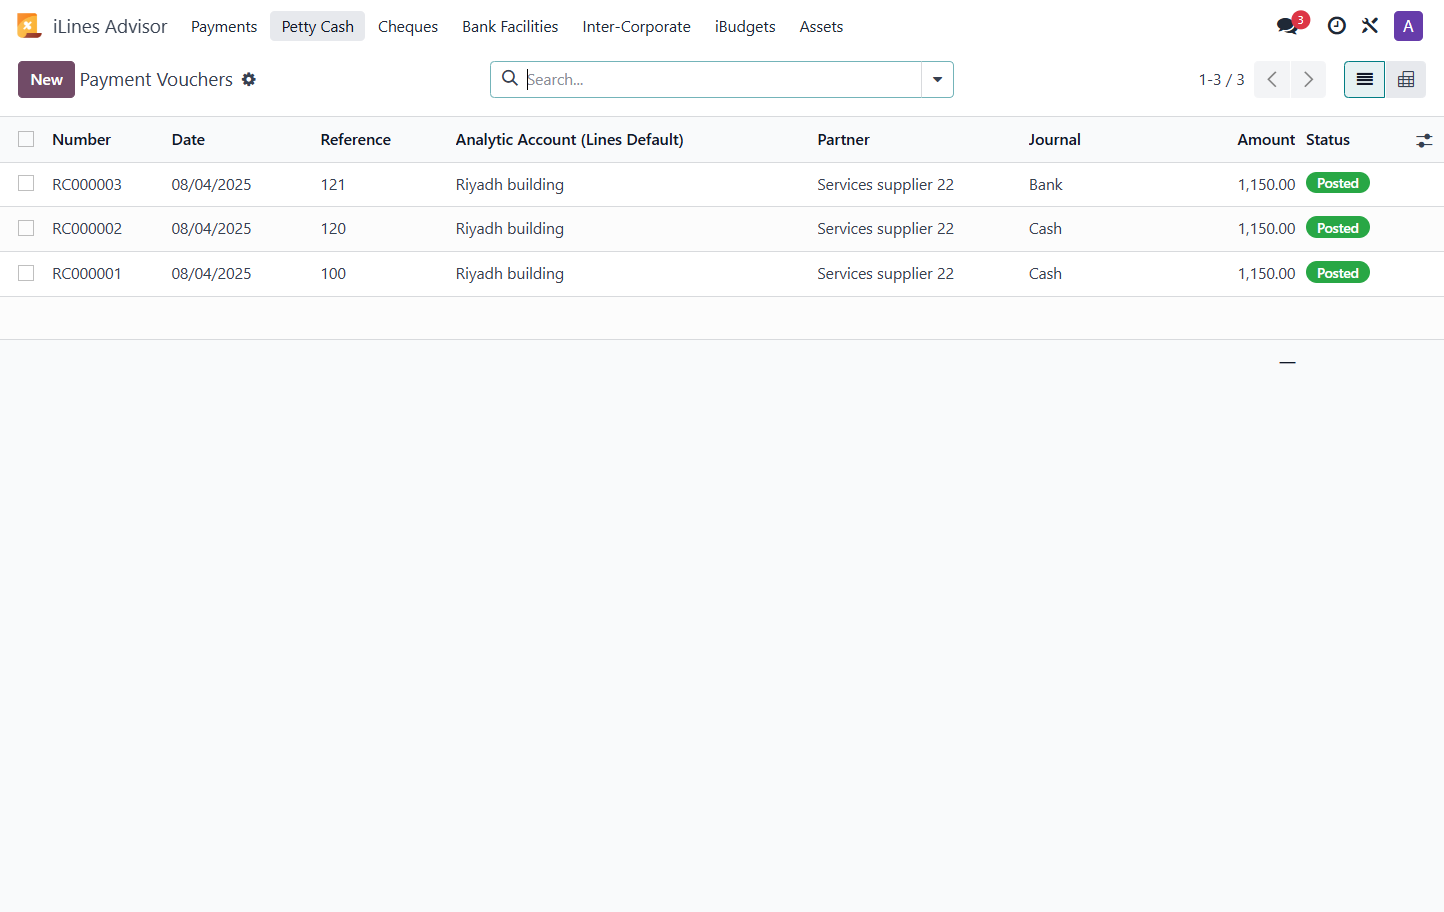Sort by the Number column header
The width and height of the screenshot is (1444, 912).
[x=81, y=139]
